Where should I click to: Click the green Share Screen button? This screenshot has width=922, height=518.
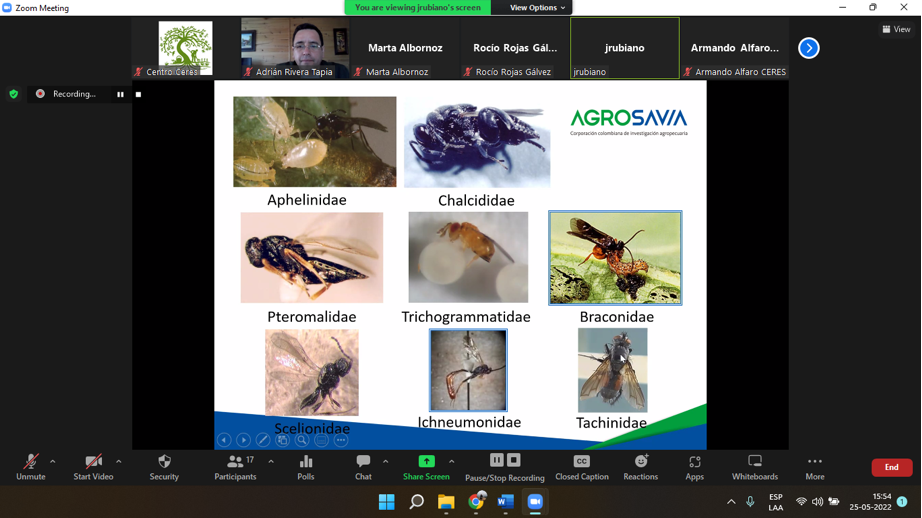(426, 467)
